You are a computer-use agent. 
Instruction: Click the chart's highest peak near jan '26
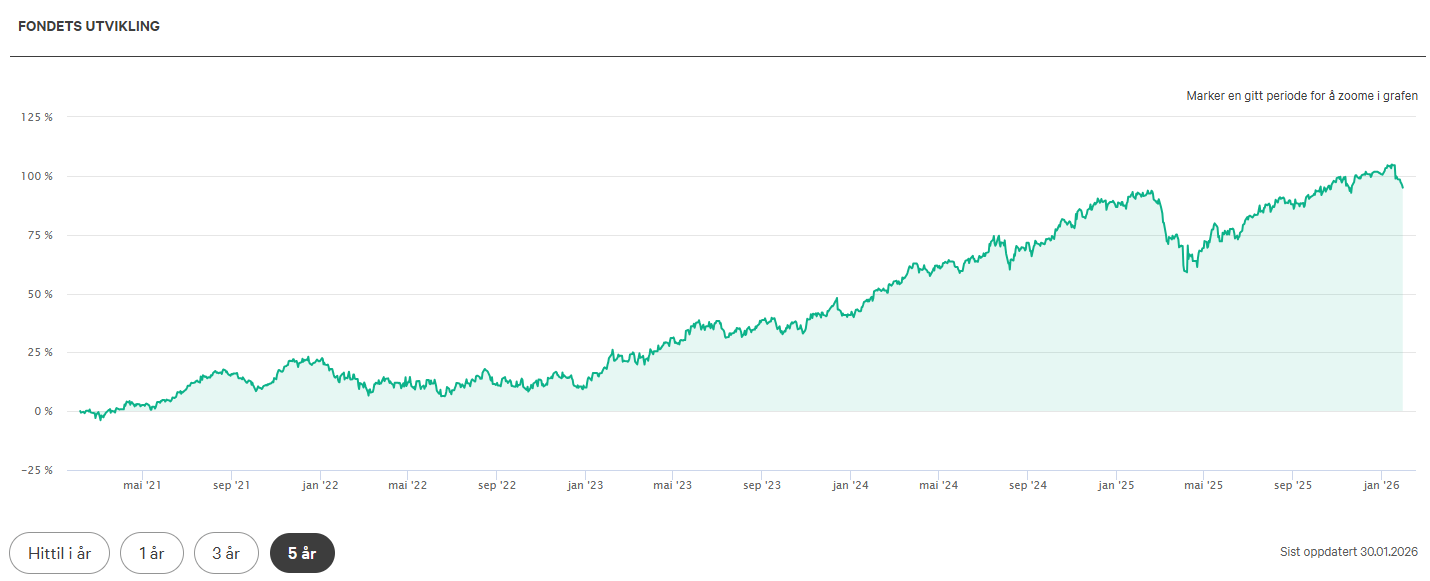tap(1390, 165)
